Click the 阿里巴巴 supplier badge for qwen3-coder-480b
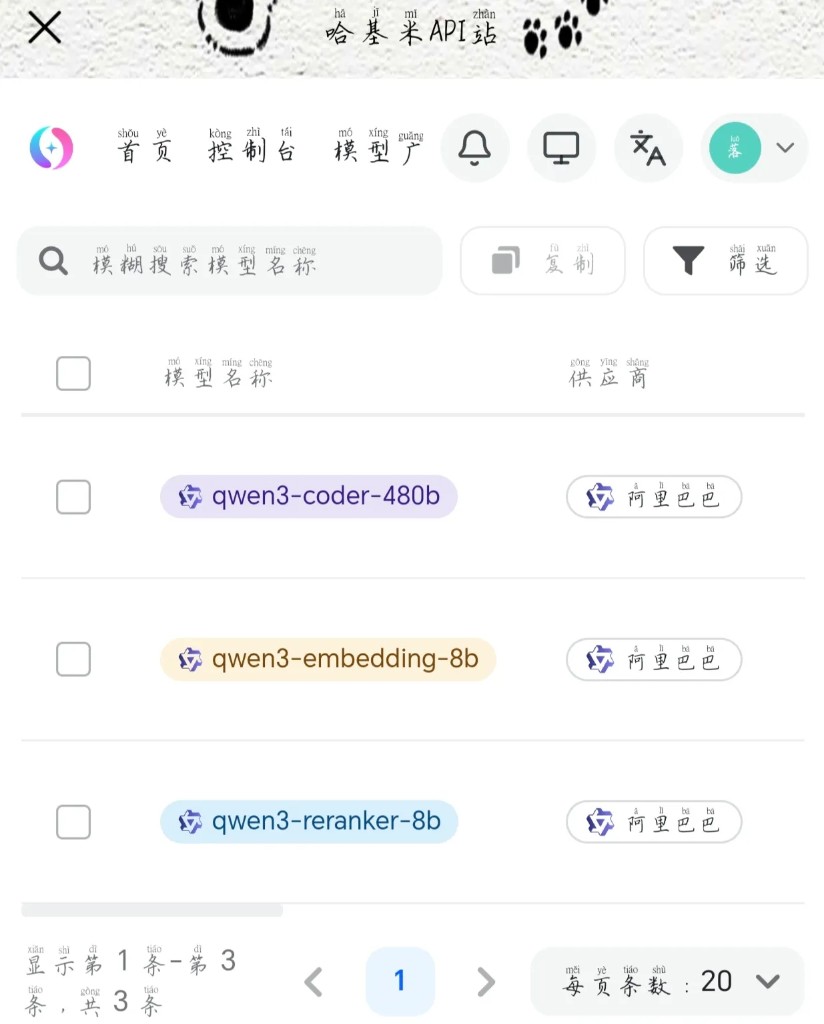 (654, 496)
